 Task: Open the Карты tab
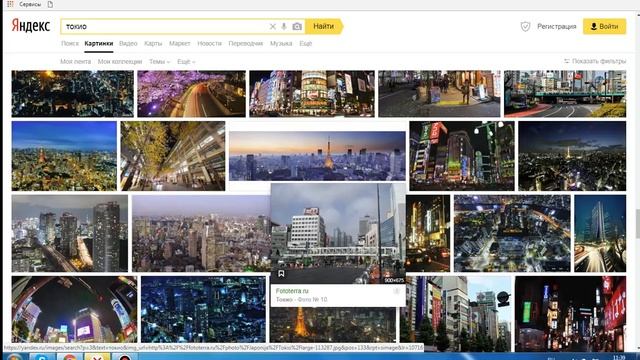[153, 43]
